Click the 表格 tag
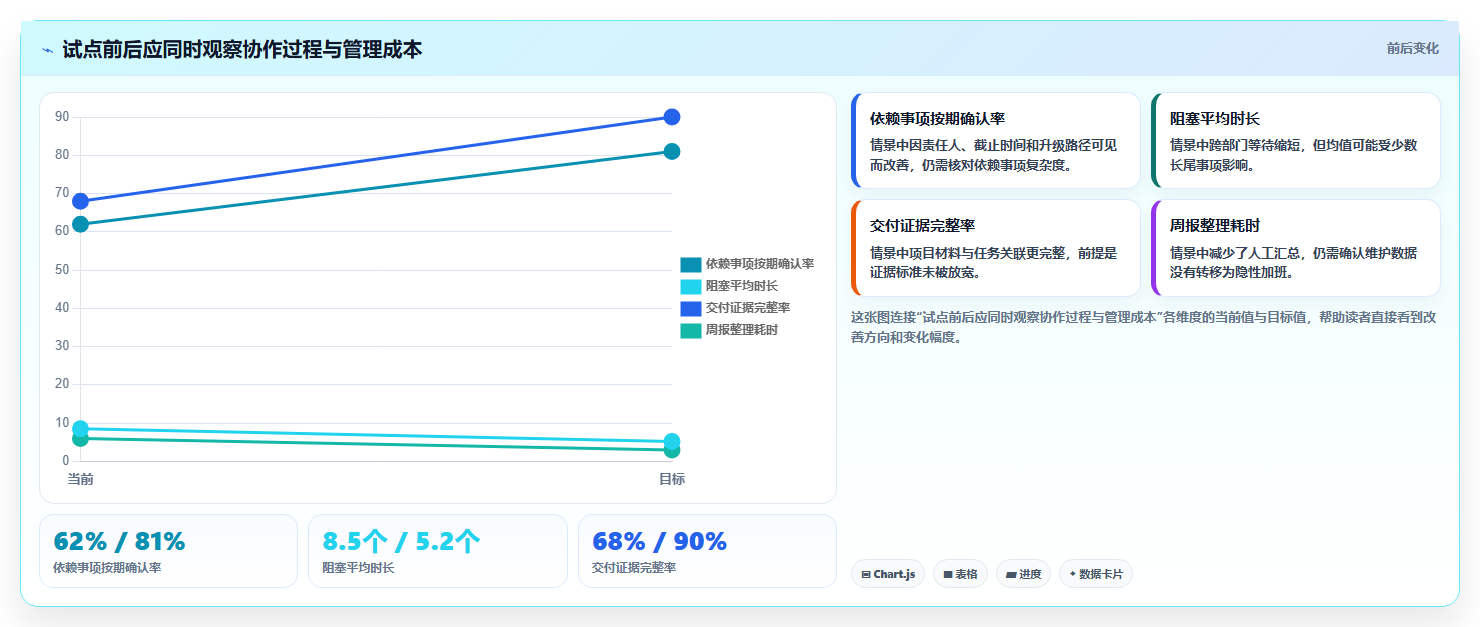Image resolution: width=1480 pixels, height=627 pixels. pyautogui.click(x=960, y=574)
